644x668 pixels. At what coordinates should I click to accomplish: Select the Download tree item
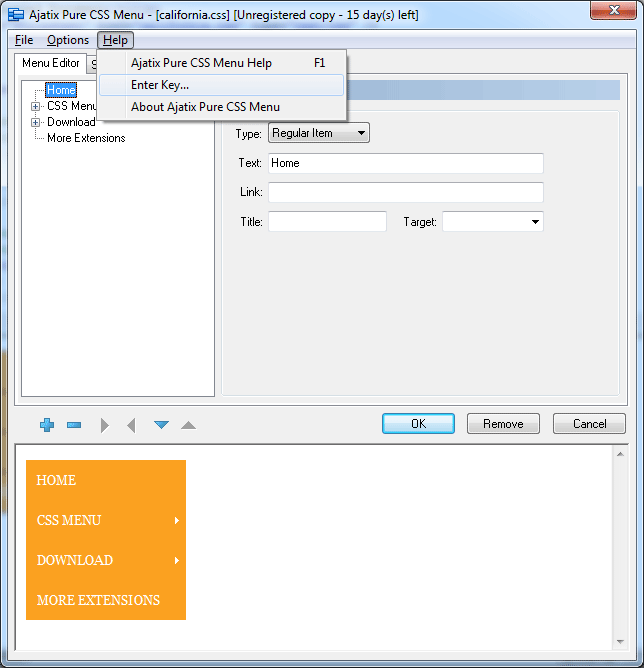[71, 122]
